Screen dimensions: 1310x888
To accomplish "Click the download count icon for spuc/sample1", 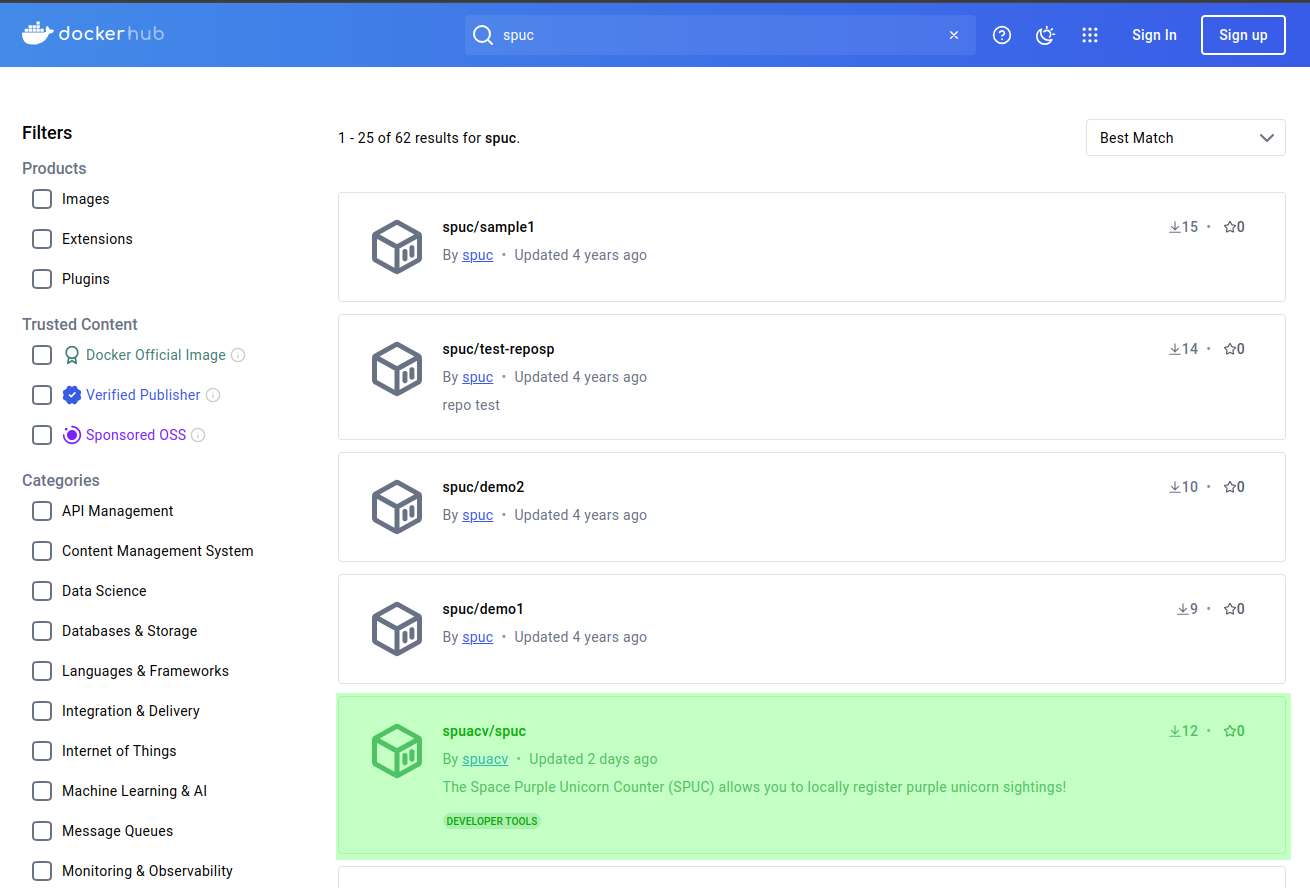I will (1175, 227).
